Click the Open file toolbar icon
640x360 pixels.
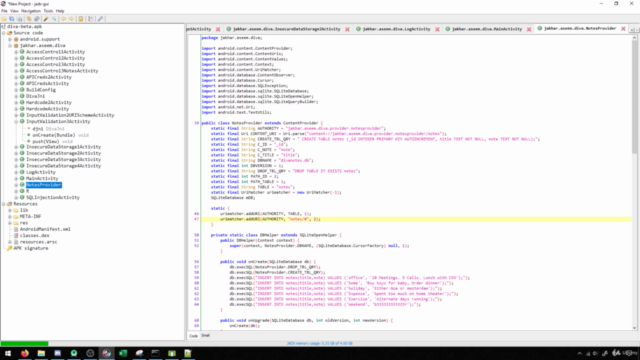click(x=4, y=19)
